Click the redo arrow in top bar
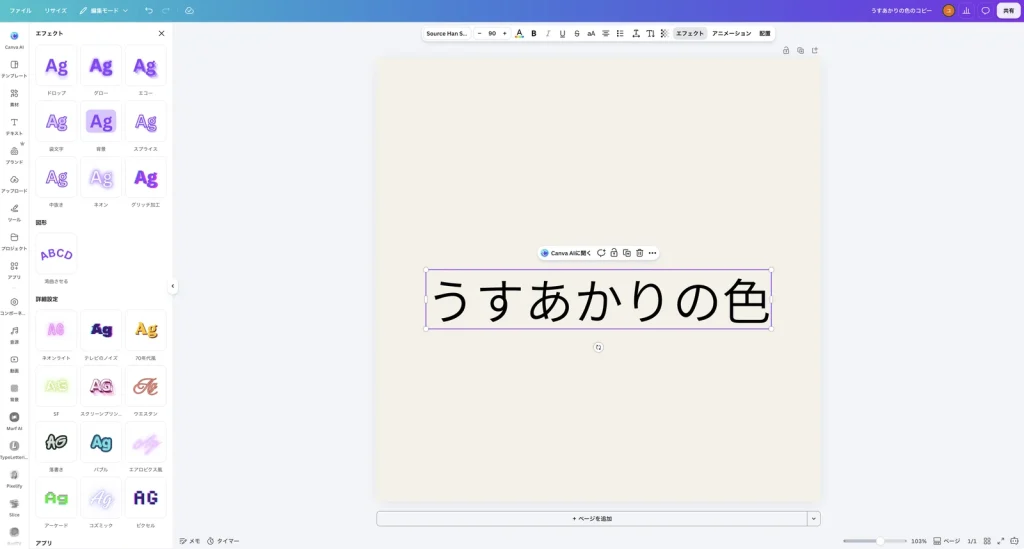Image resolution: width=1024 pixels, height=549 pixels. (166, 10)
